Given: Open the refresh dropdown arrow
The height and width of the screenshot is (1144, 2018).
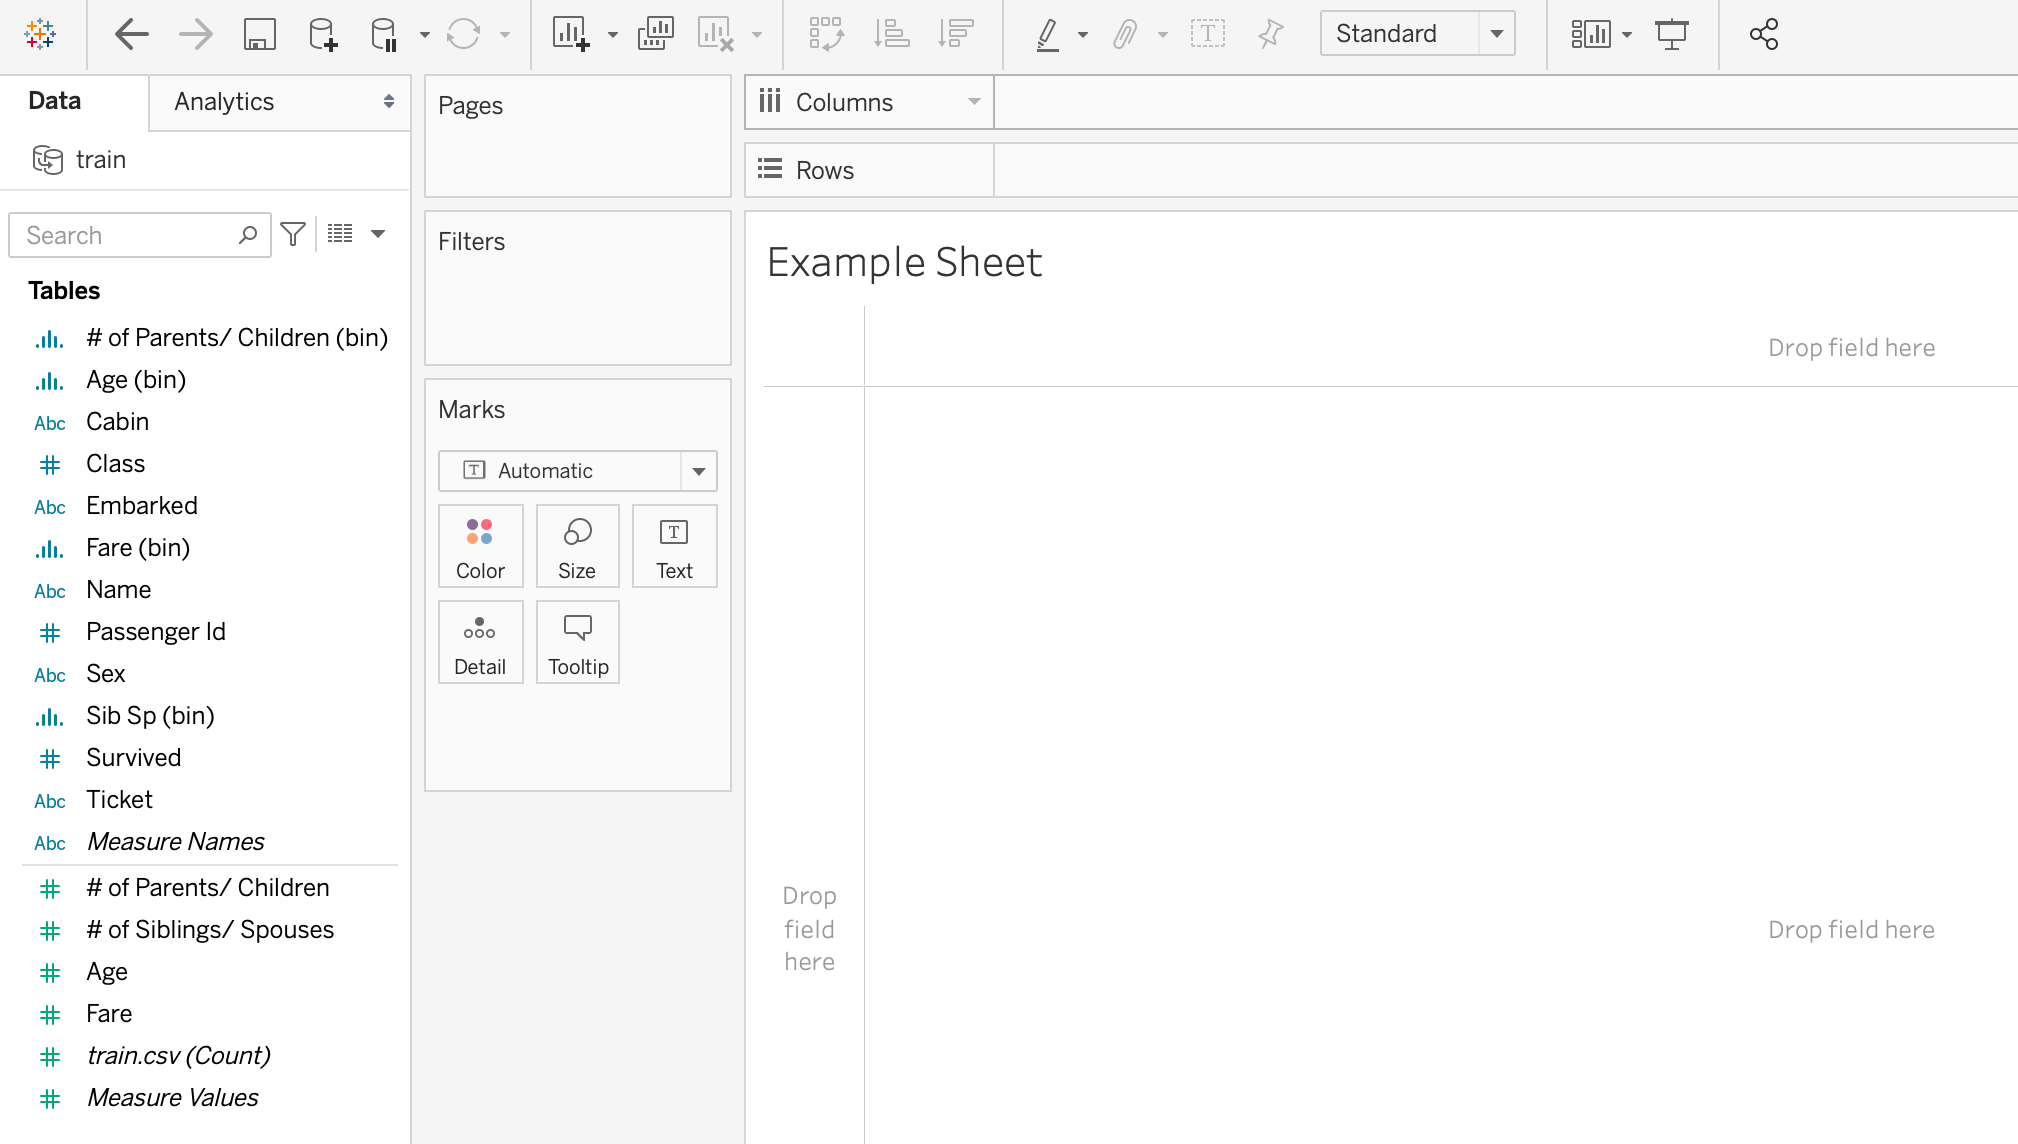Looking at the screenshot, I should [505, 35].
